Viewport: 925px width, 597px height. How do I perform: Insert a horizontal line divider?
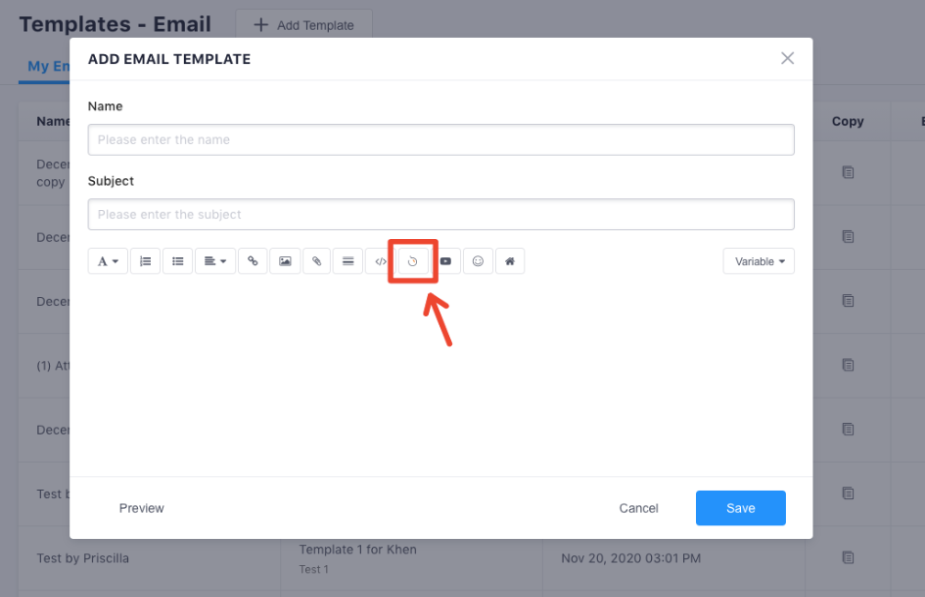tap(348, 261)
